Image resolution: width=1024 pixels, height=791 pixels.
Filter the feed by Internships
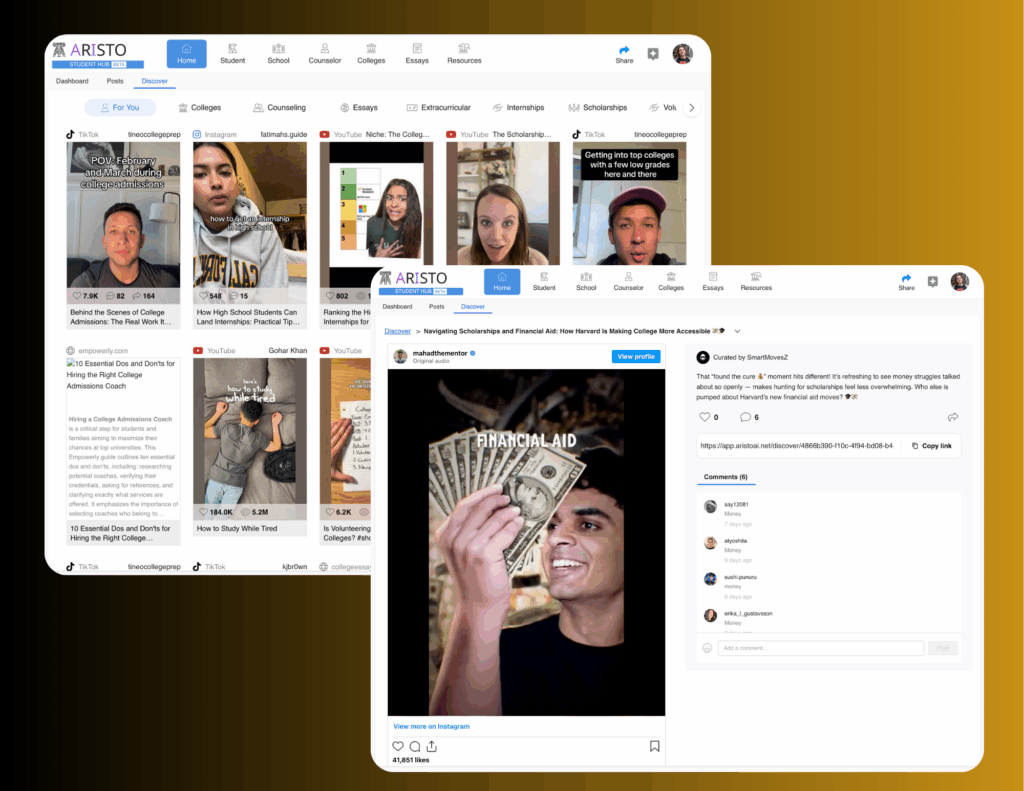pos(519,108)
